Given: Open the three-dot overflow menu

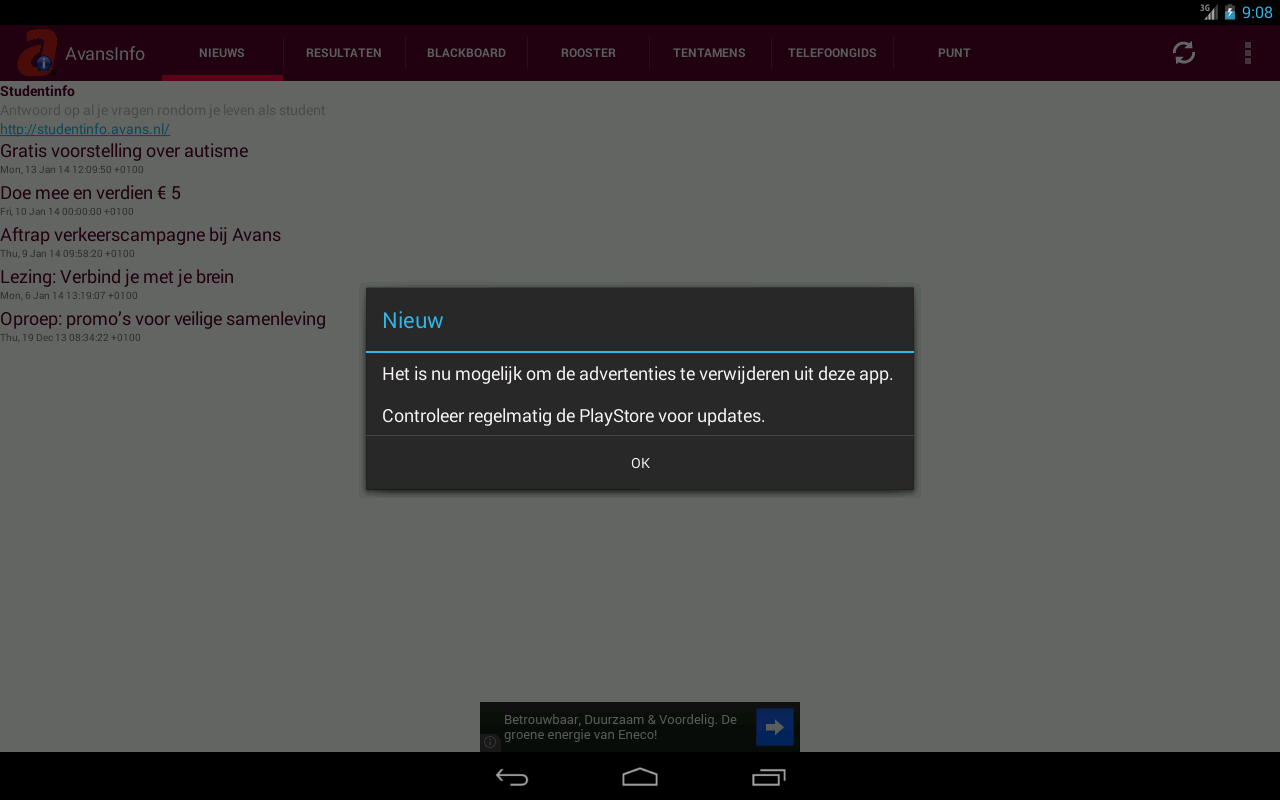Looking at the screenshot, I should pos(1247,53).
